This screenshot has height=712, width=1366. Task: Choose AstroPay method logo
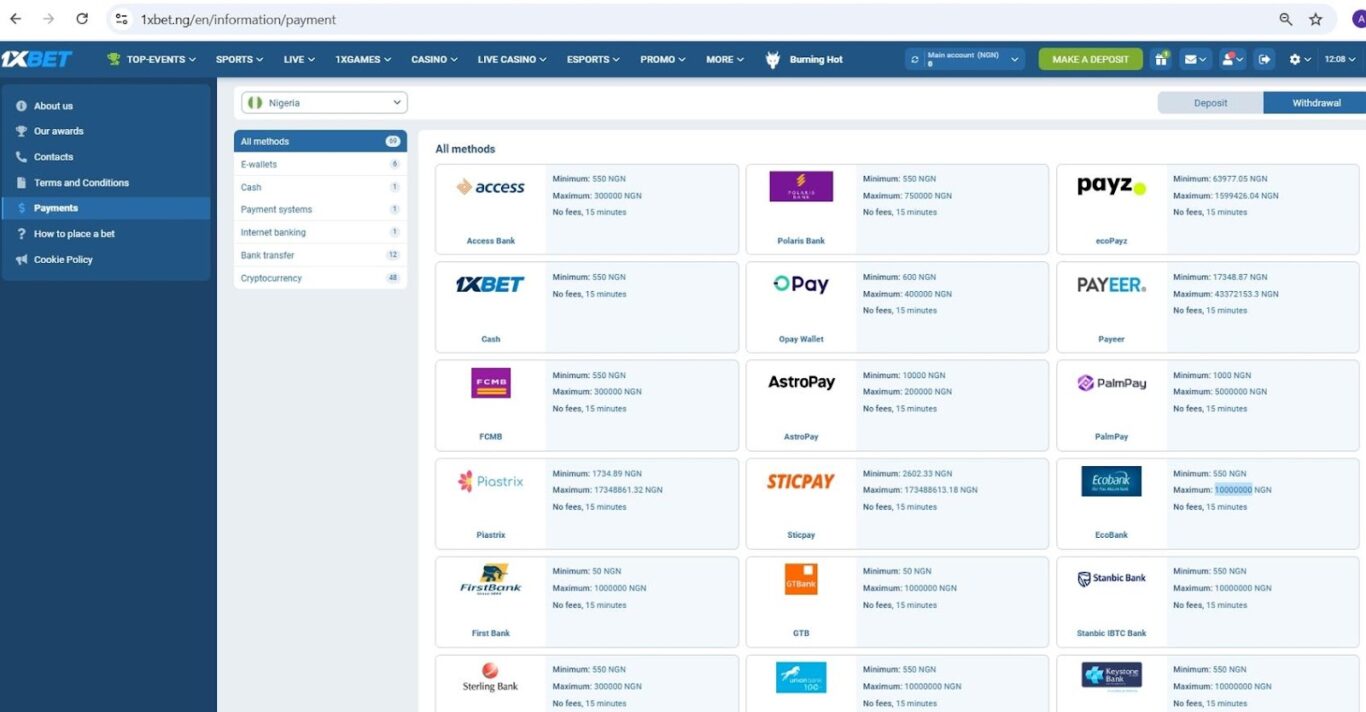coord(801,382)
